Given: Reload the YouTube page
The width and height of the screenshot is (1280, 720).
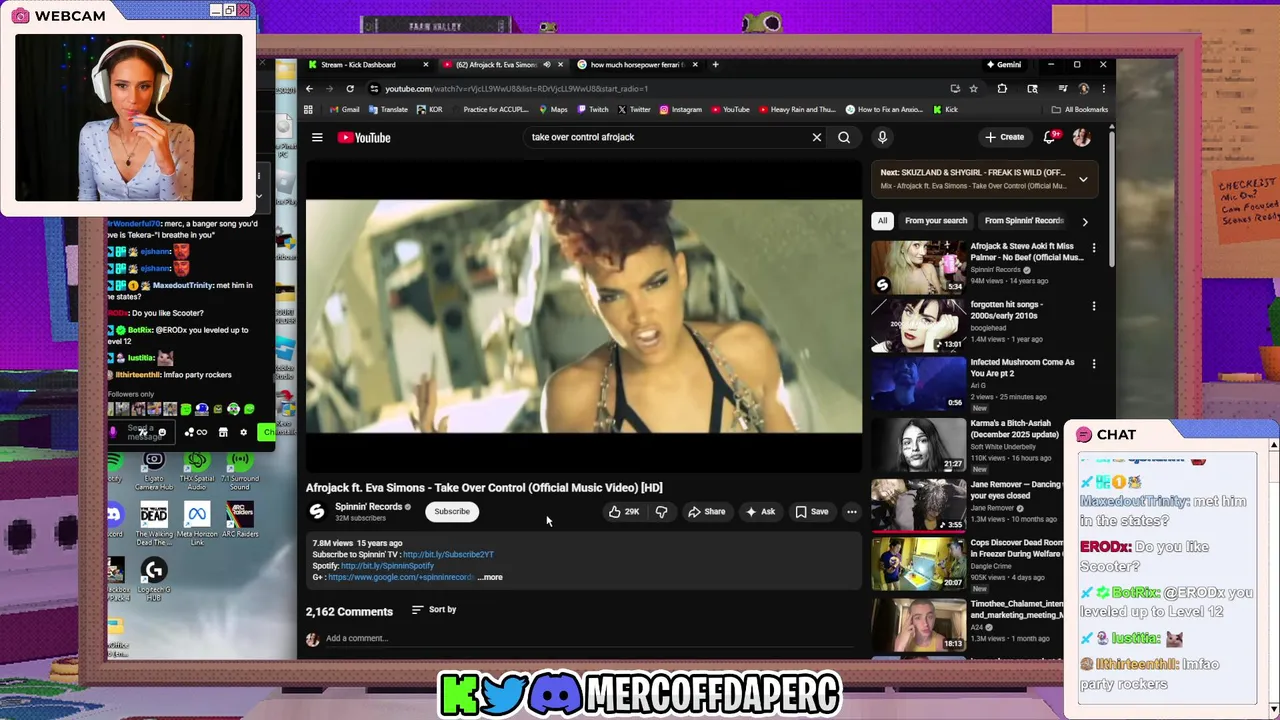Looking at the screenshot, I should click(x=350, y=89).
